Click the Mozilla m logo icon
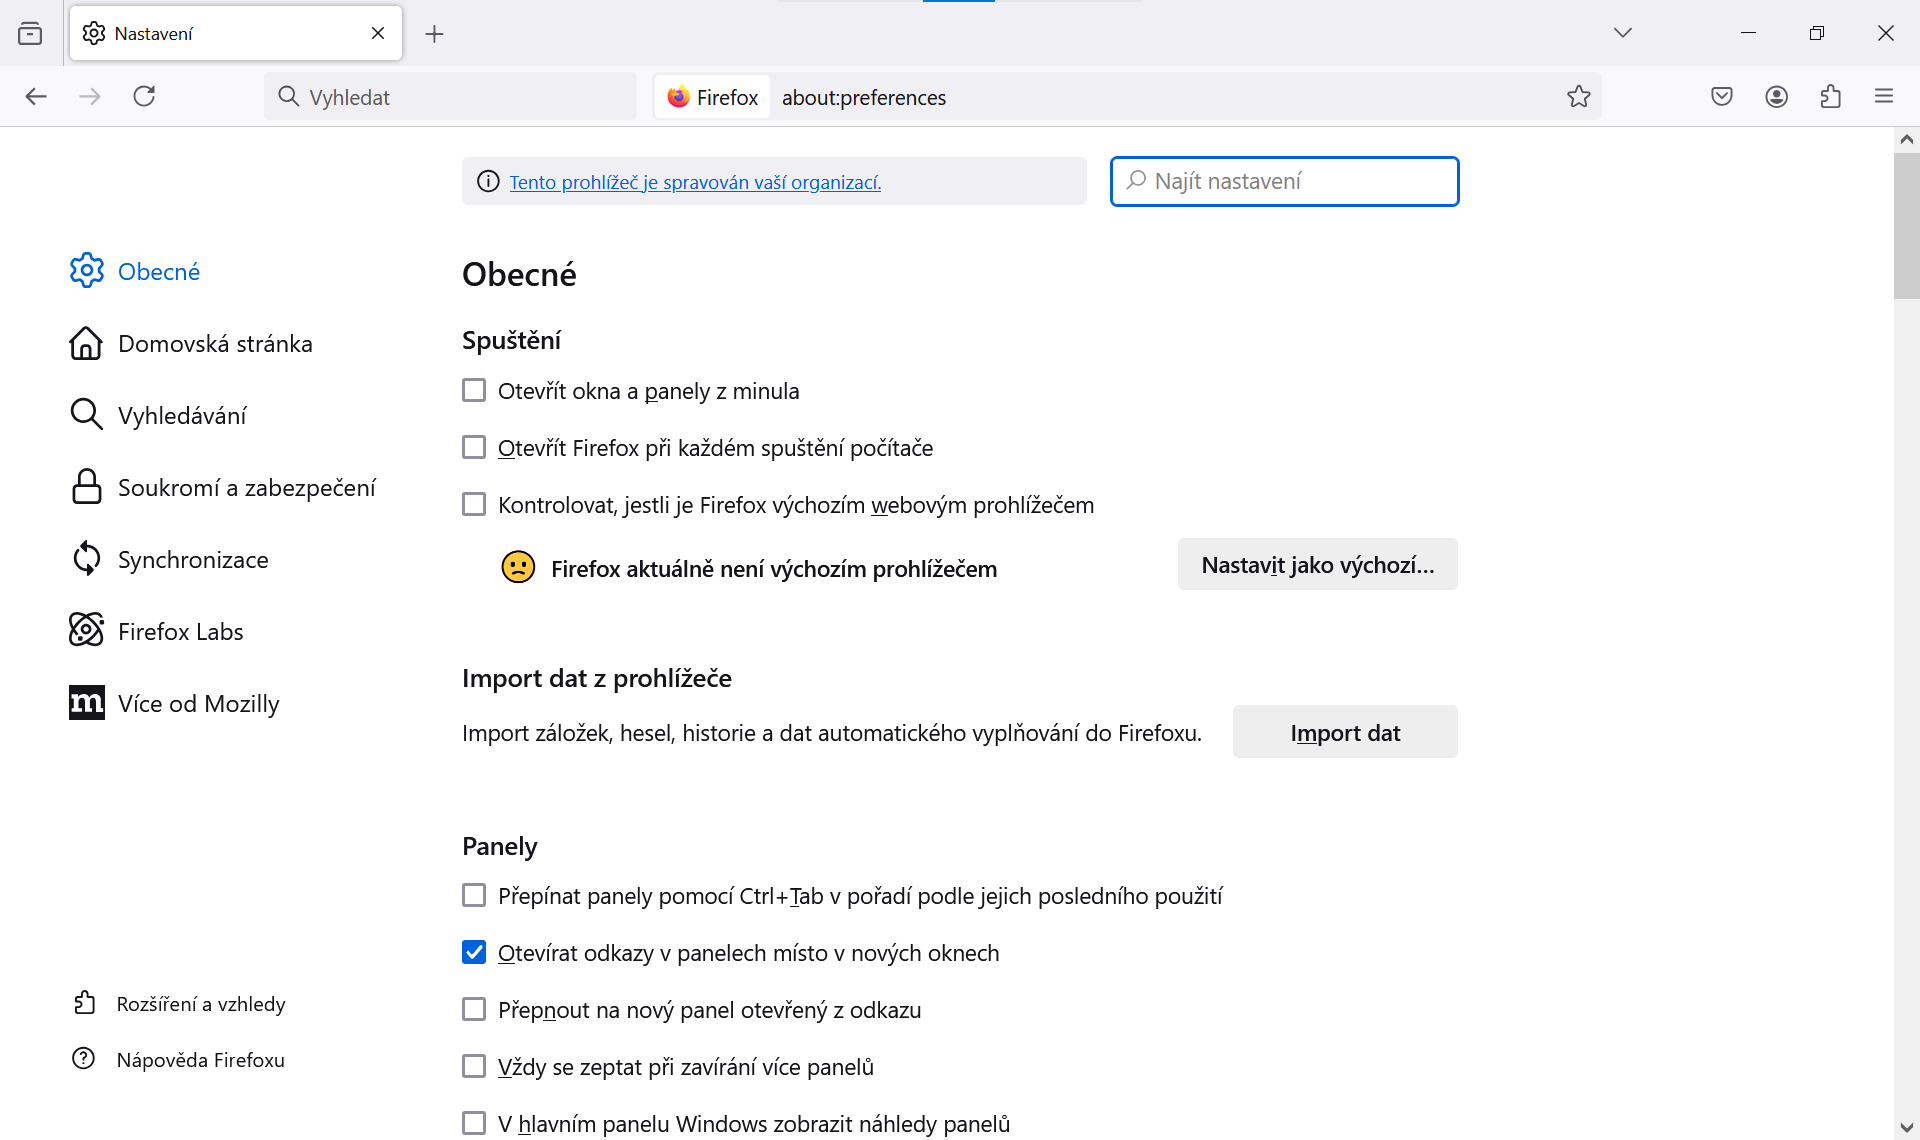The image size is (1920, 1140). [x=87, y=702]
